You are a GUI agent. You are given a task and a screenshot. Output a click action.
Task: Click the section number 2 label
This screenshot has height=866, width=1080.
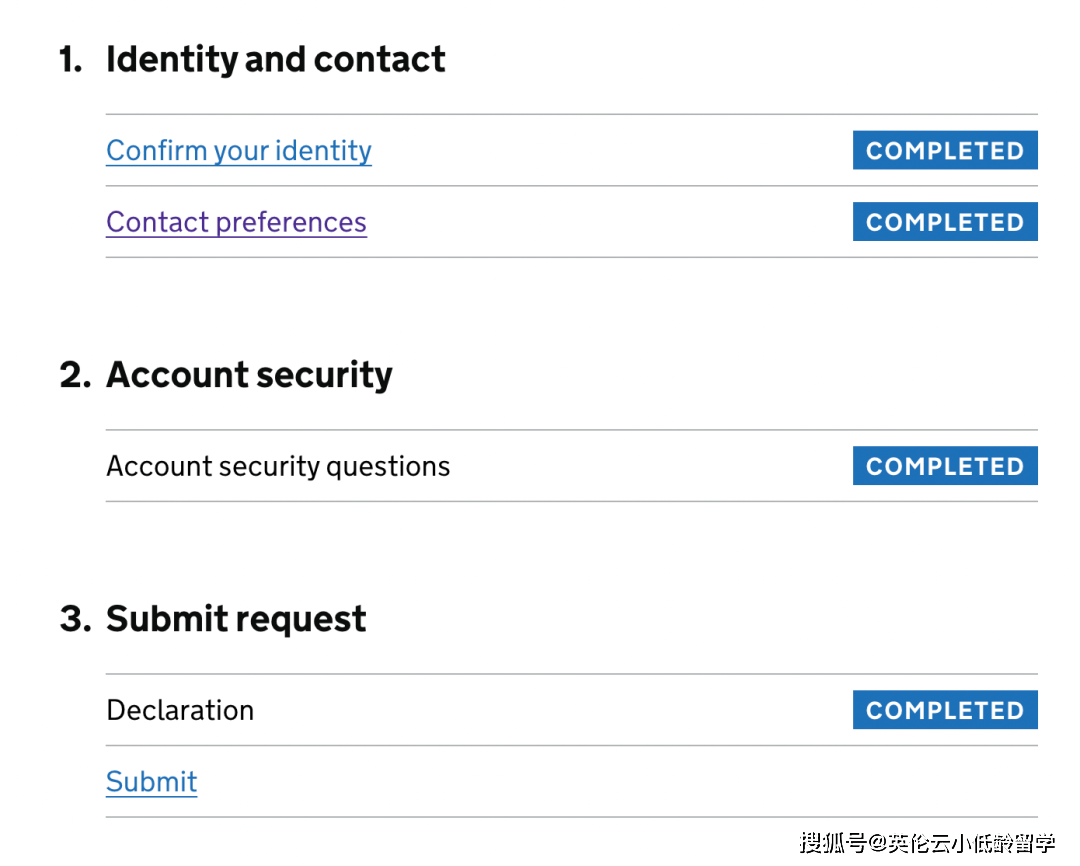click(75, 375)
